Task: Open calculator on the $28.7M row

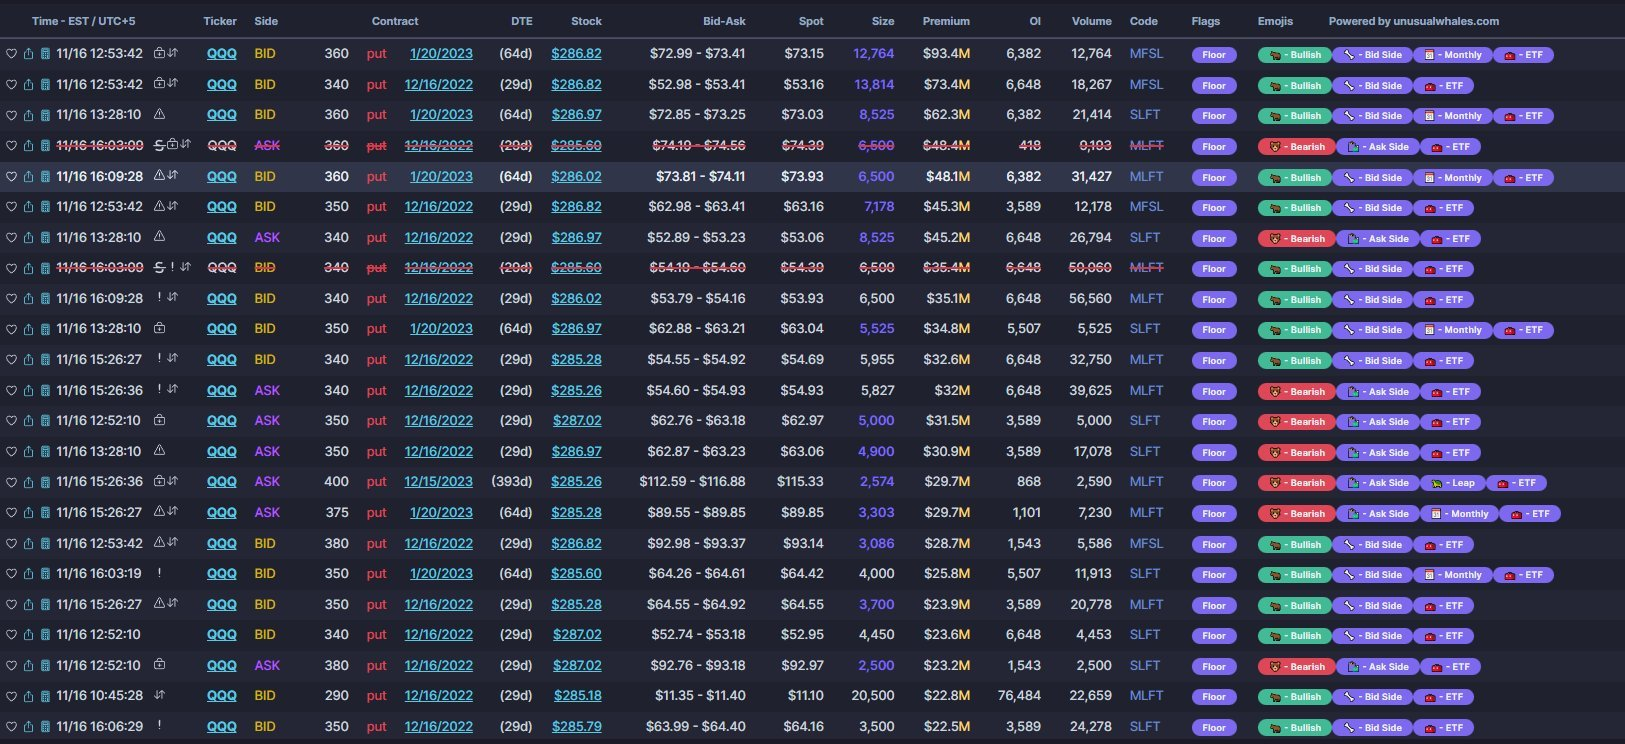Action: coord(45,544)
